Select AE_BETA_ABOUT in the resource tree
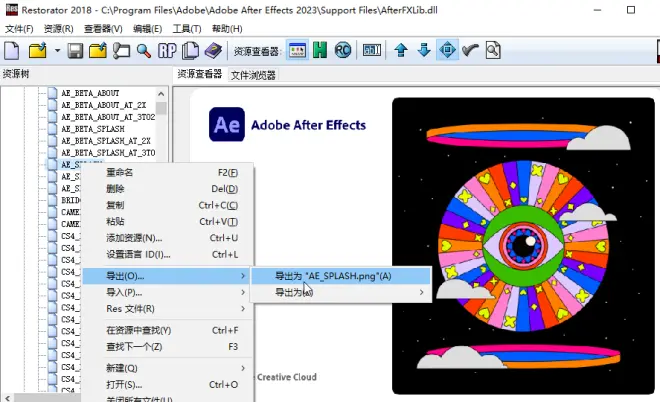 (x=90, y=93)
